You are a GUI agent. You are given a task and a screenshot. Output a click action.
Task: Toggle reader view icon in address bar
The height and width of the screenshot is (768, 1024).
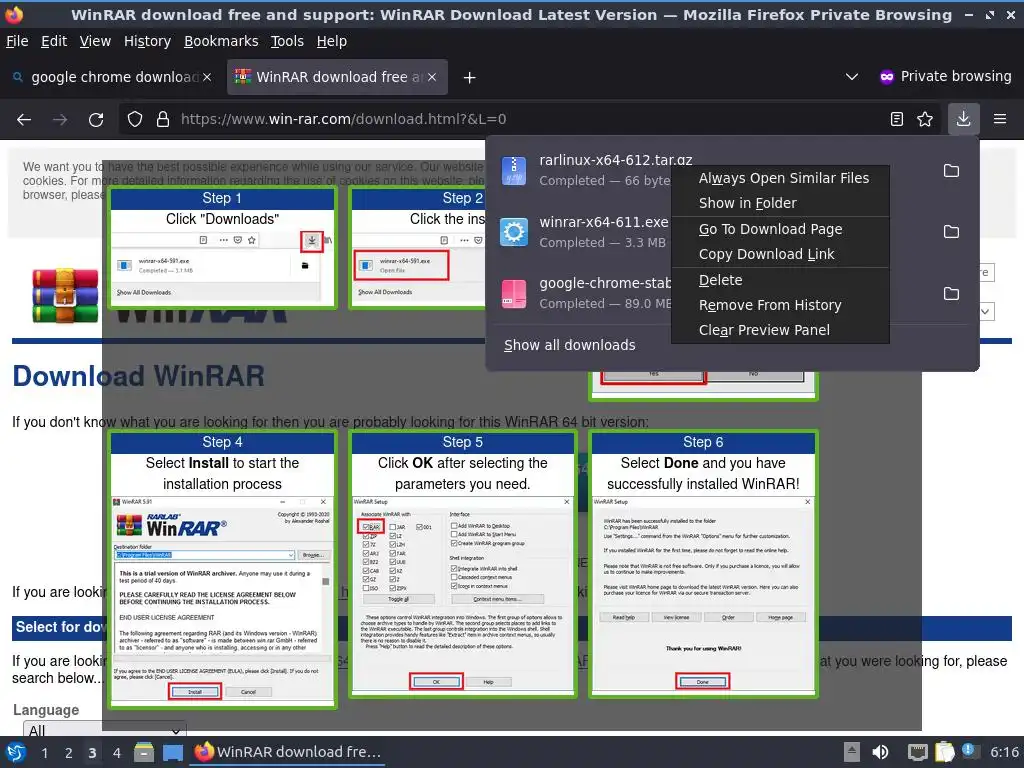(x=897, y=119)
